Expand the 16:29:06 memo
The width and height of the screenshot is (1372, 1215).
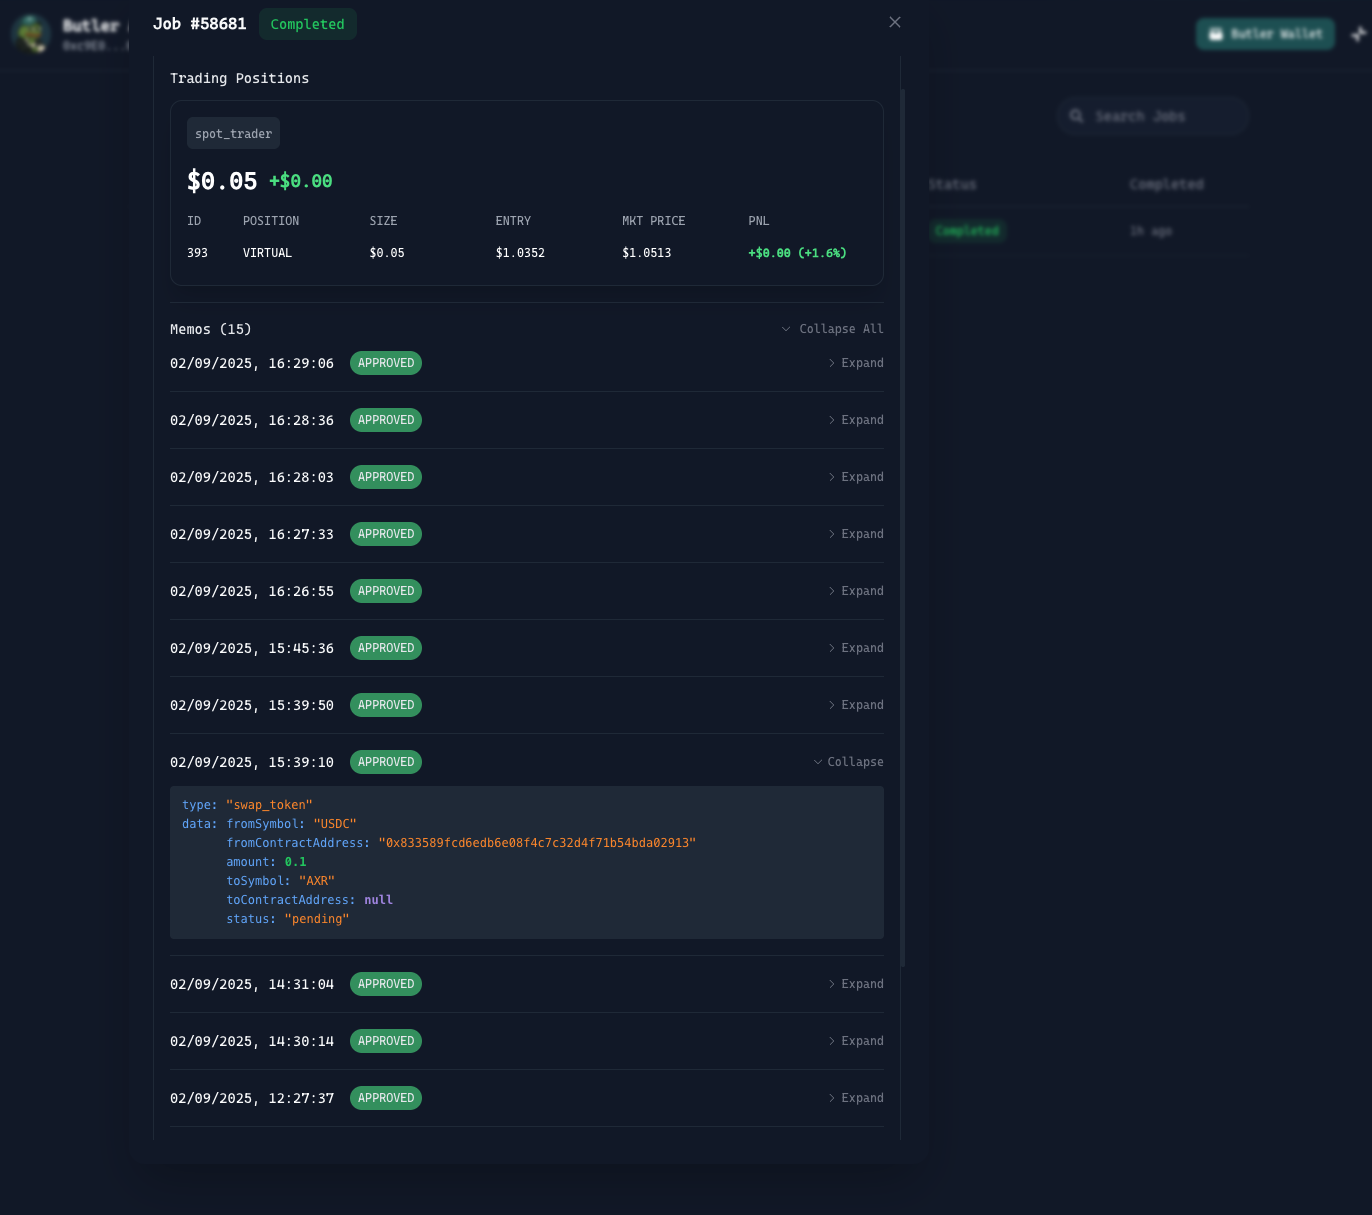coord(856,363)
